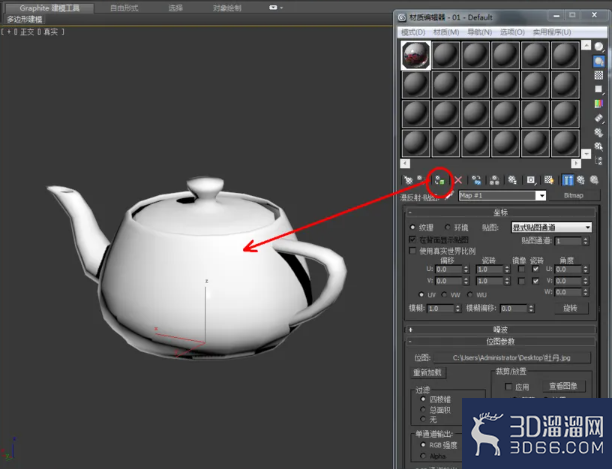Uncheck the V 瓷砖 checkbox
612x469 pixels.
[x=536, y=281]
